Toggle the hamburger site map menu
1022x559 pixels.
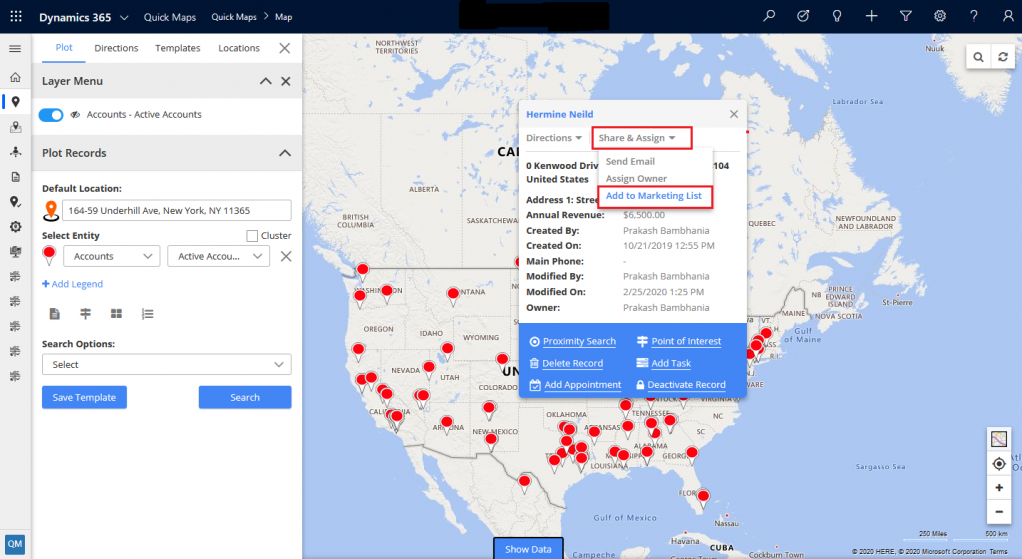click(15, 49)
